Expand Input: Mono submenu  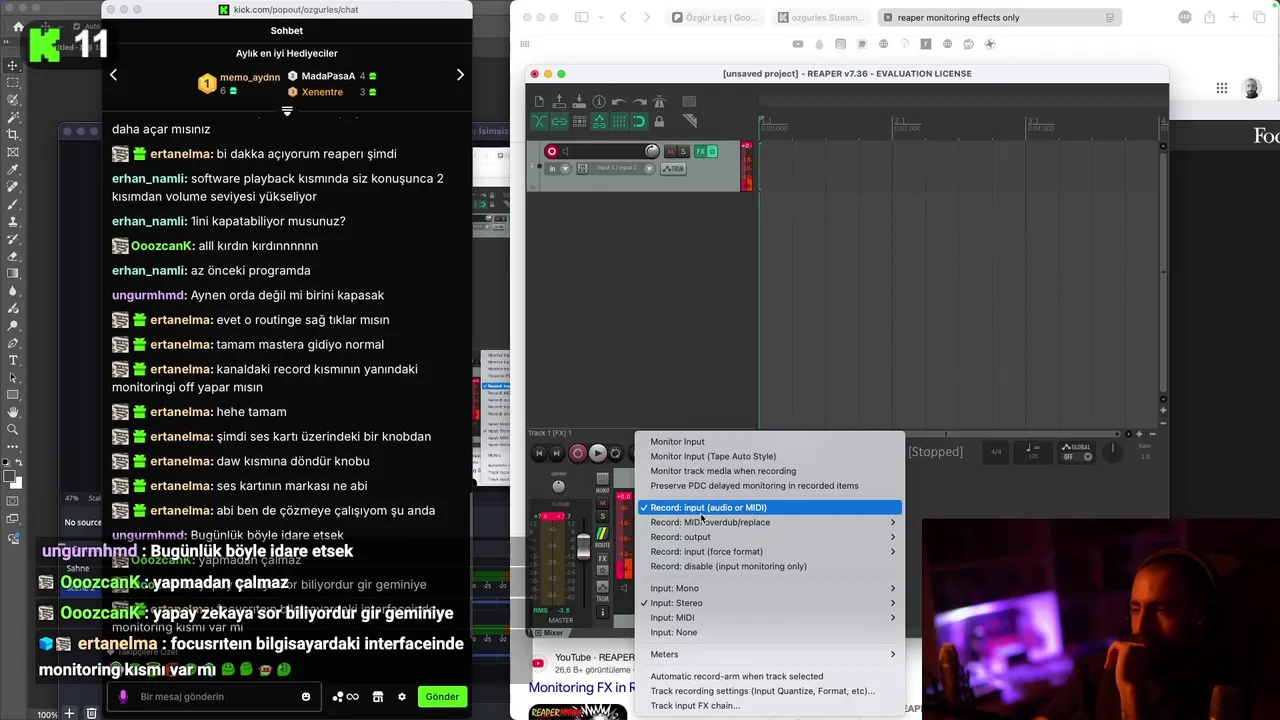pyautogui.click(x=770, y=588)
